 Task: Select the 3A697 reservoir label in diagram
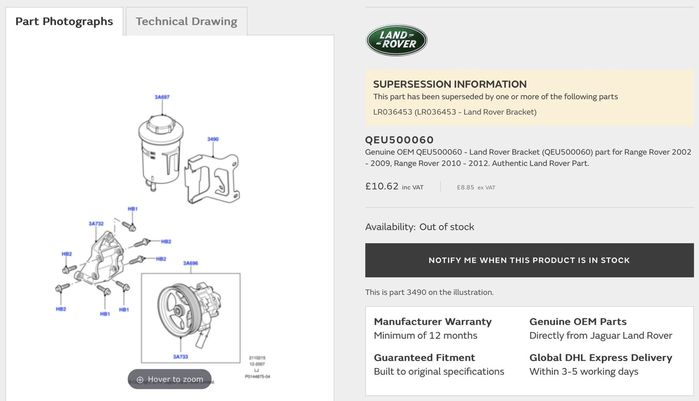162,97
